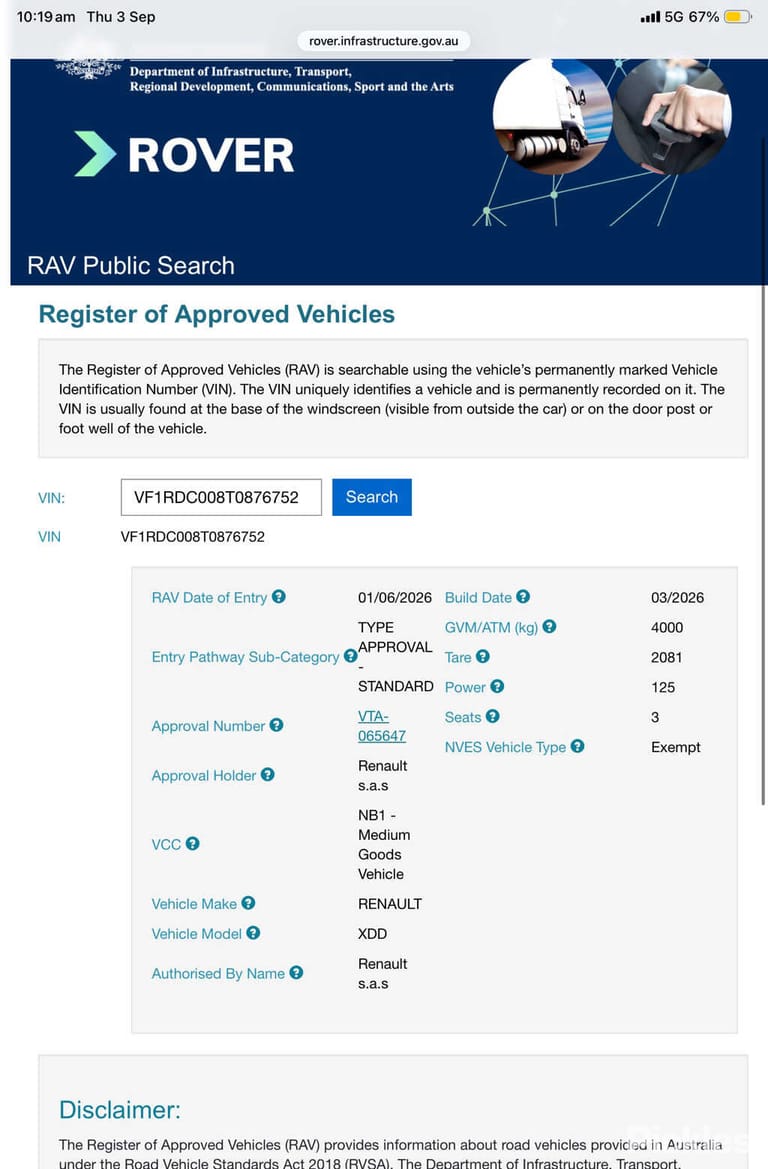
Task: Show help tooltip for Approval Holder
Action: coord(268,775)
